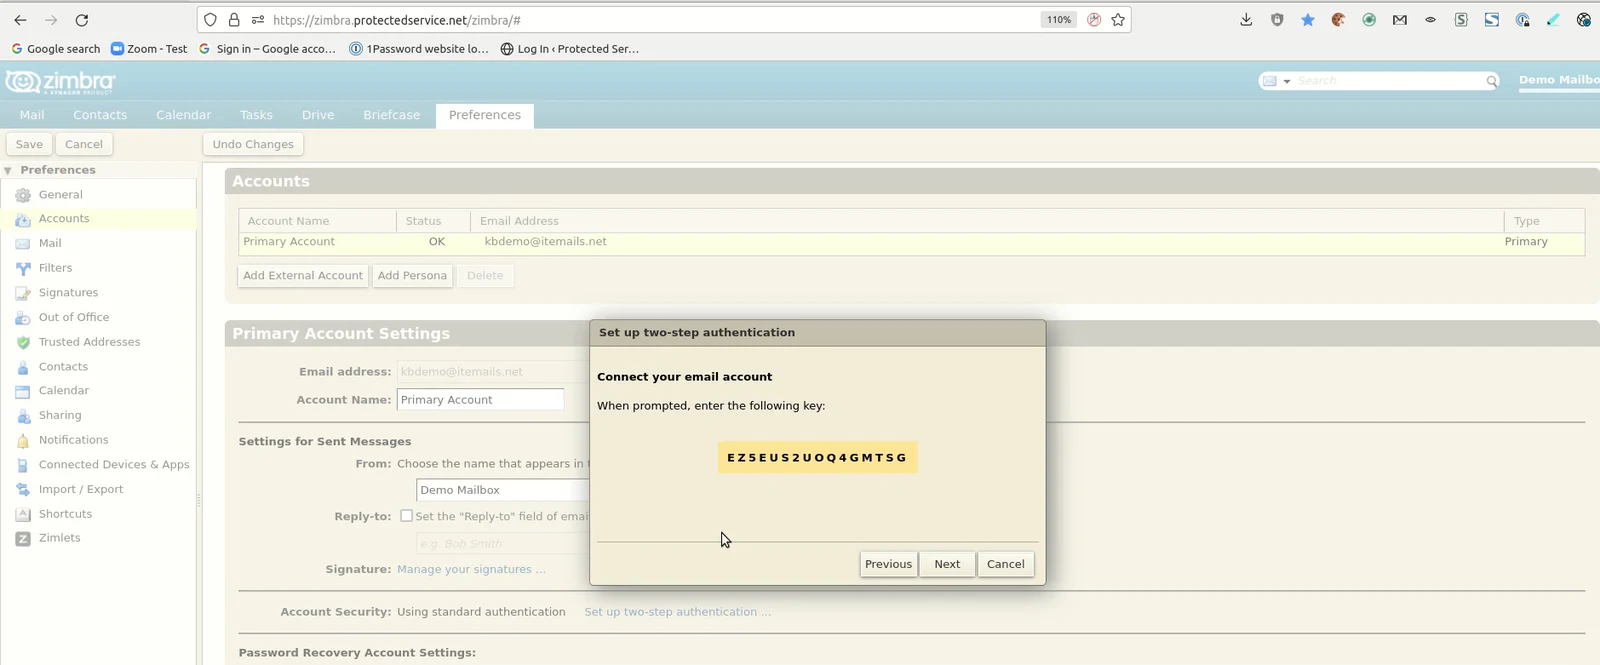The height and width of the screenshot is (665, 1600).
Task: Click into the Zimbra search box
Action: 1388,81
